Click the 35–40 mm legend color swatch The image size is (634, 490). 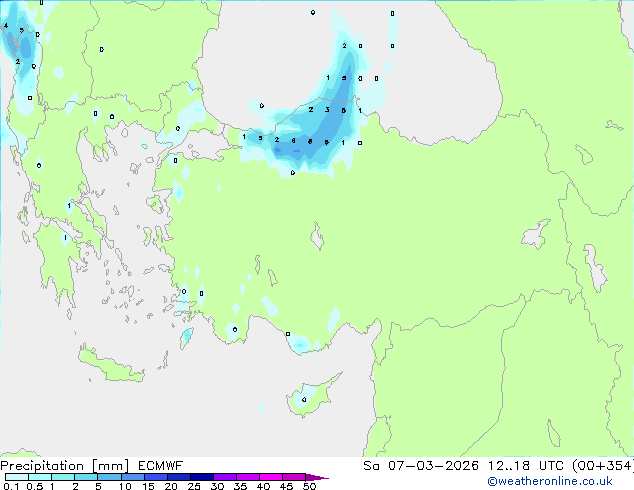(247, 477)
